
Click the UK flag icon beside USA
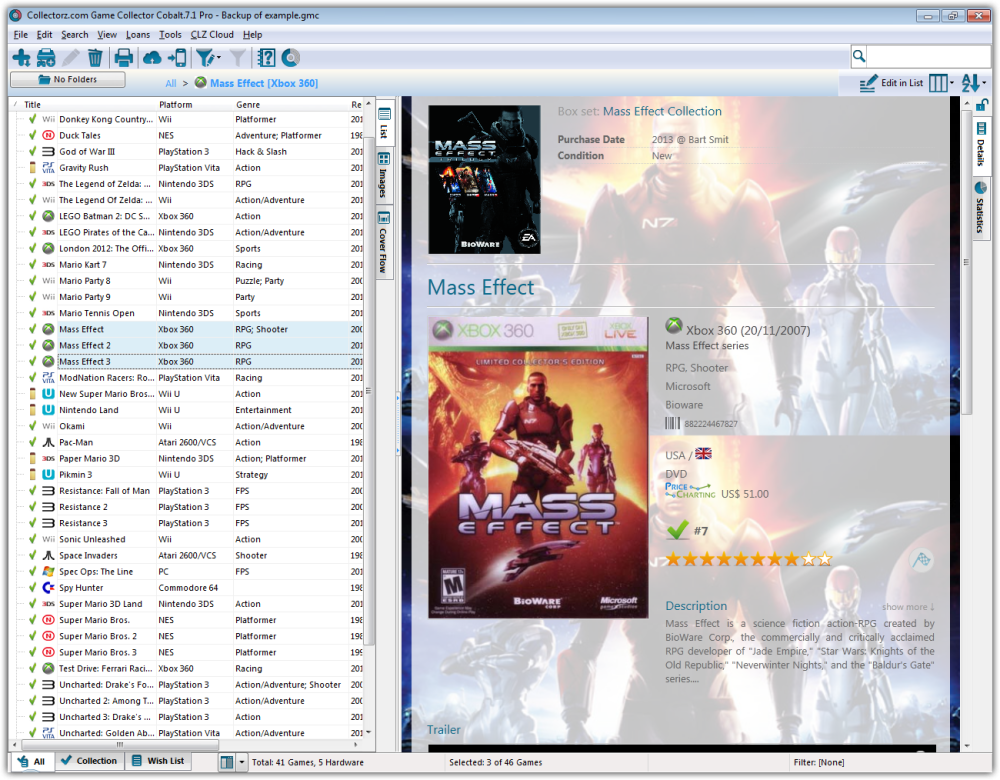tap(703, 453)
